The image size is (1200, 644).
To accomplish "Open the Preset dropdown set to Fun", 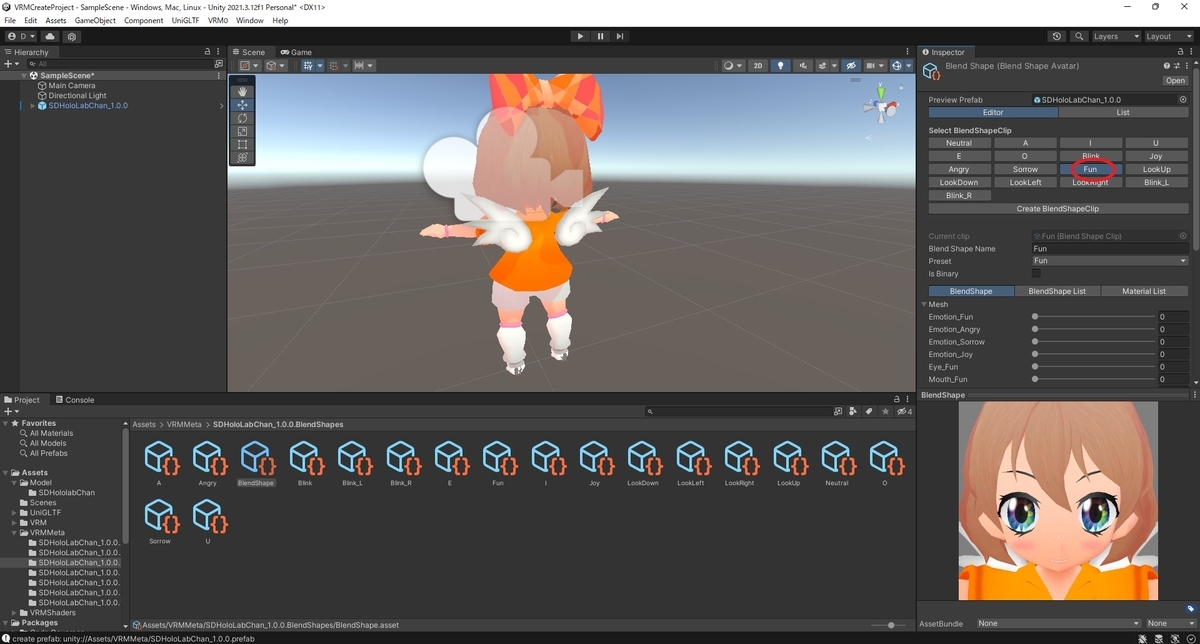I will pyautogui.click(x=1109, y=261).
